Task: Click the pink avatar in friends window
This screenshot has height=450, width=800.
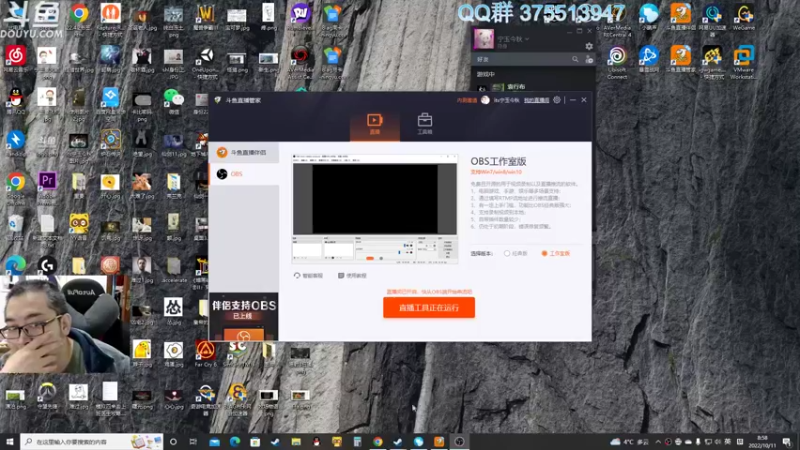Action: tap(484, 39)
